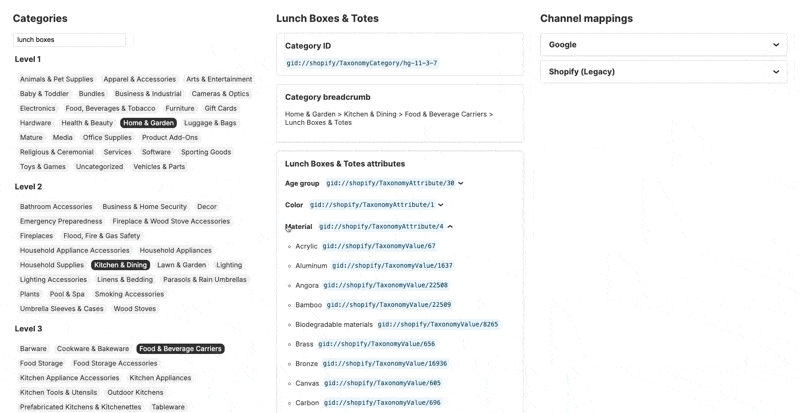Choose the Animals & Pet Supplies category
800x413 pixels.
56,79
